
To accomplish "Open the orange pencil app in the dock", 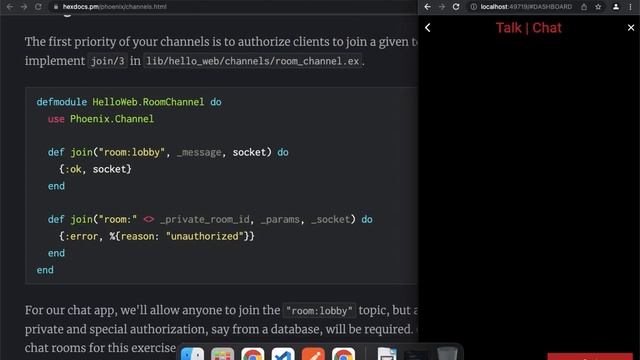I will (313, 354).
